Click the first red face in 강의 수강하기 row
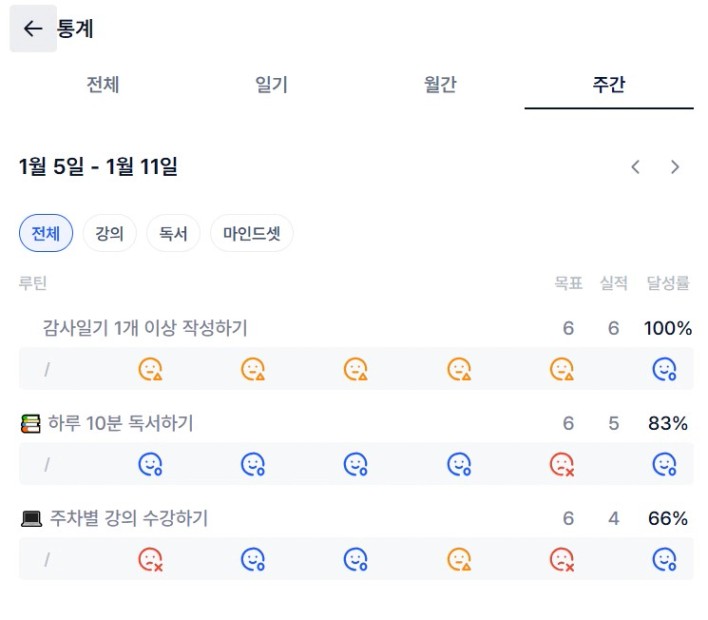The width and height of the screenshot is (708, 620). point(150,559)
